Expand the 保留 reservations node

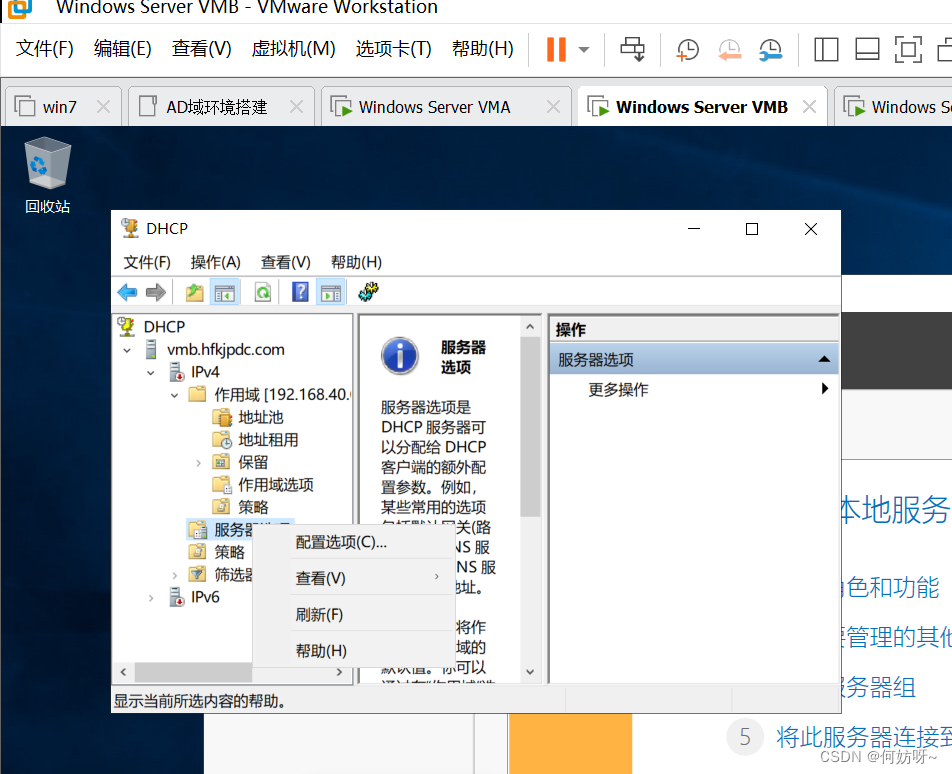coord(198,462)
